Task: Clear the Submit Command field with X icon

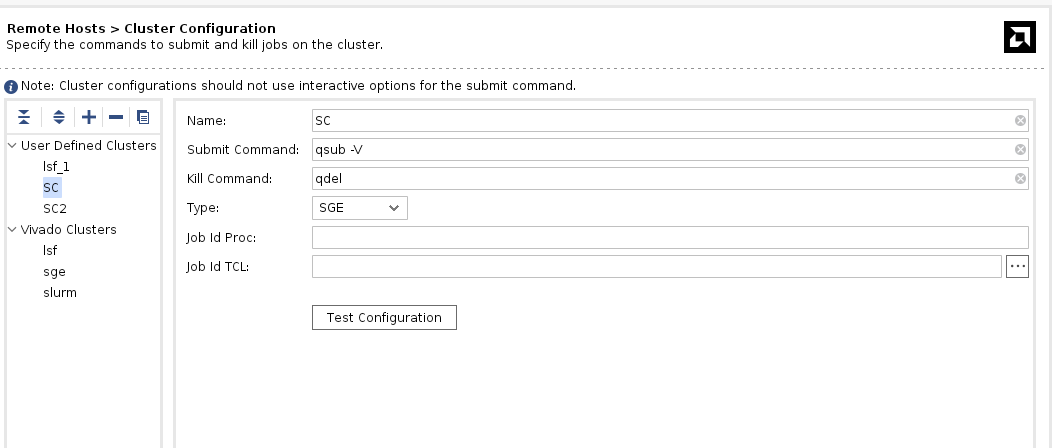Action: [1020, 150]
